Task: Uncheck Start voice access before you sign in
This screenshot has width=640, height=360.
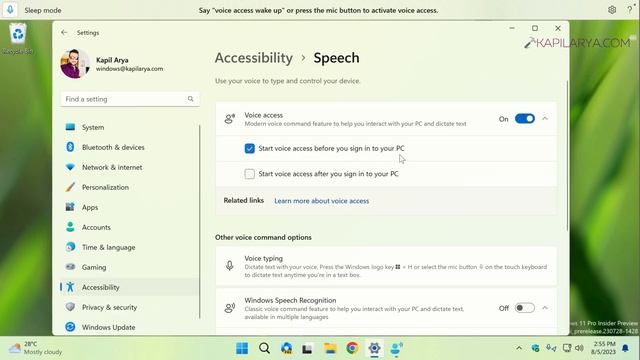Action: (249, 149)
